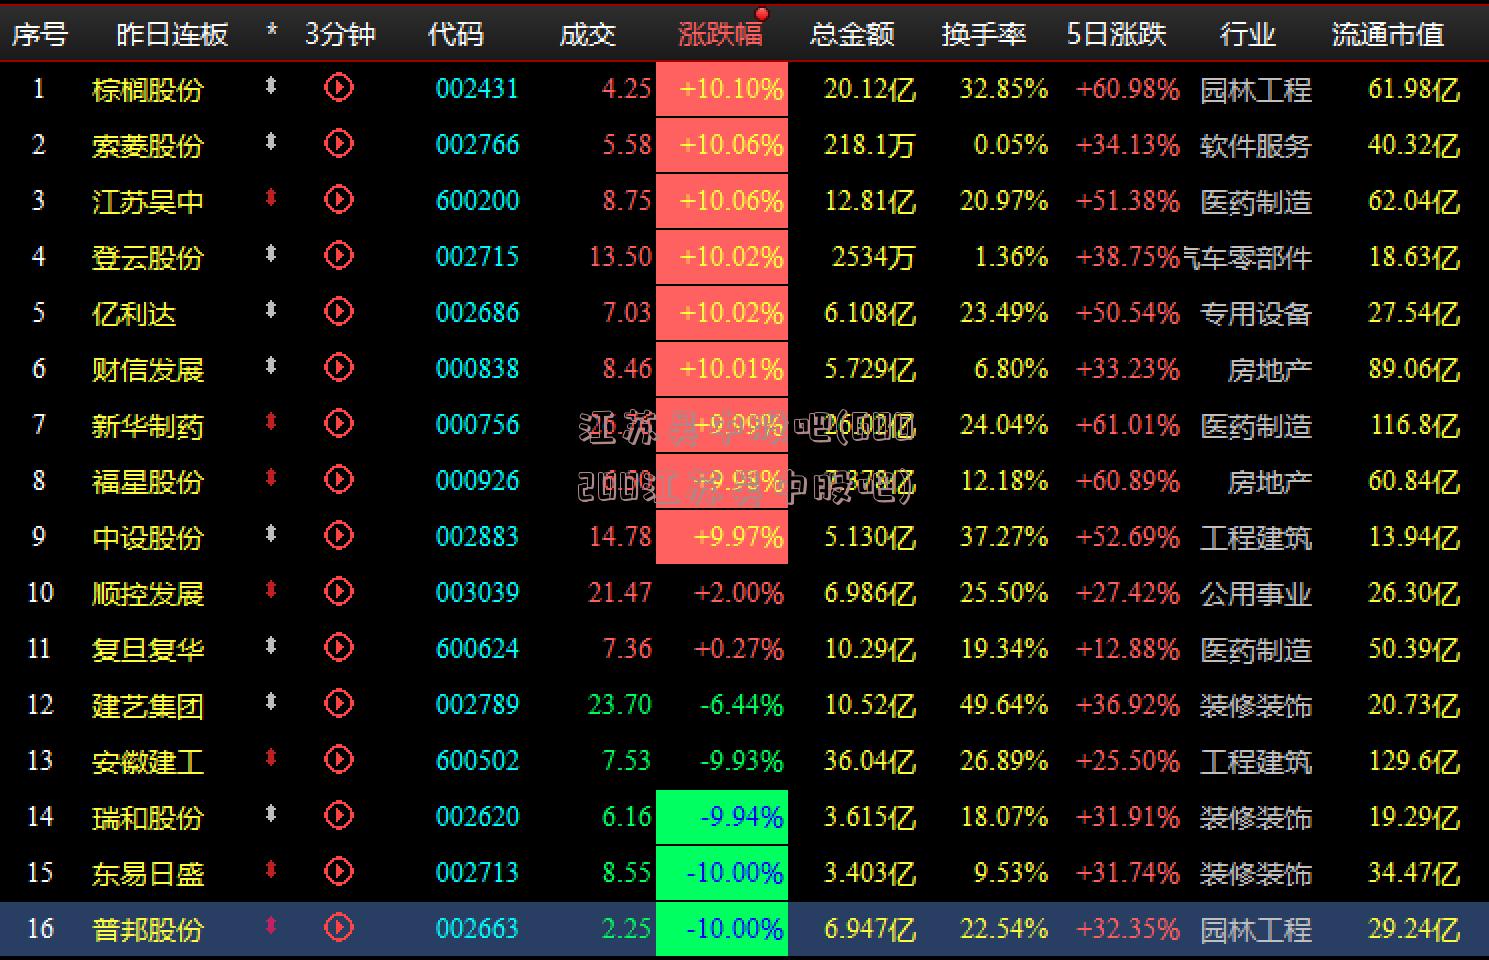
Task: Click the 园林工程 industry in 棕榈股份 row
Action: [1256, 90]
